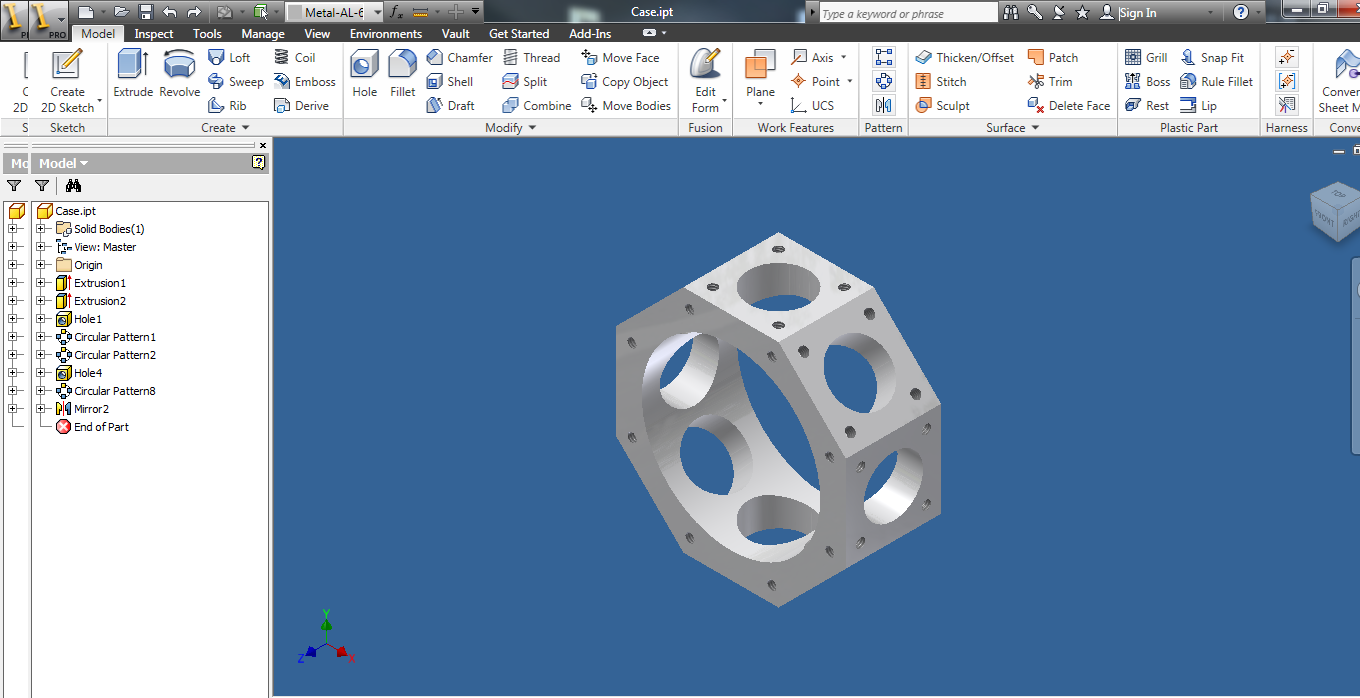
Task: Click the Trim surface tool
Action: pos(1050,82)
